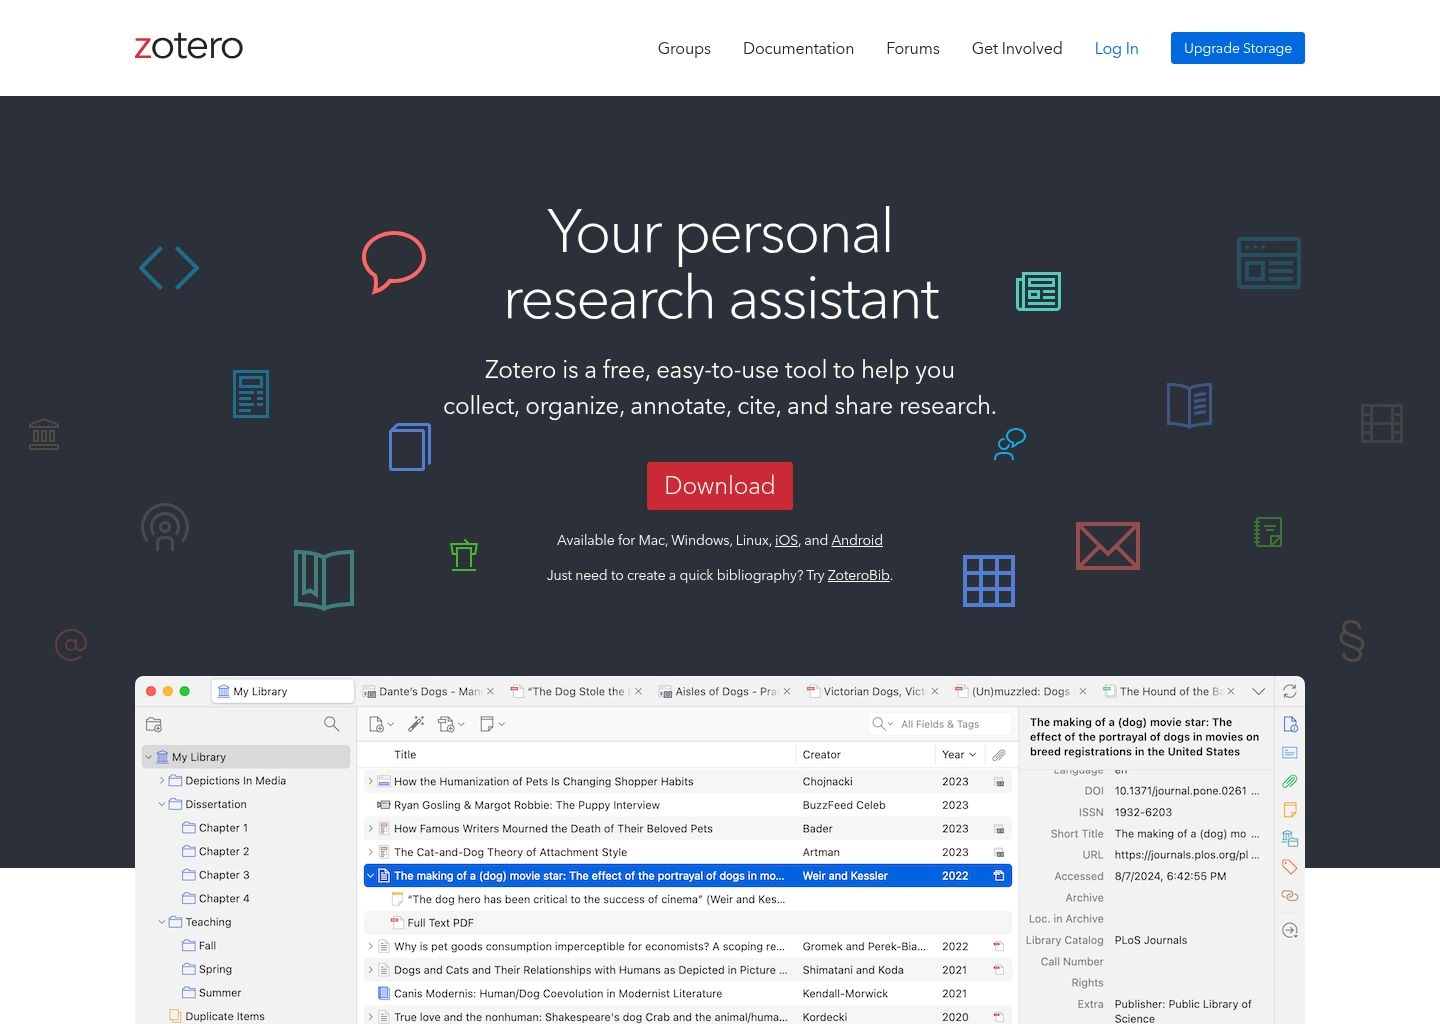
Task: Click the Sync refresh icon
Action: 1290,691
